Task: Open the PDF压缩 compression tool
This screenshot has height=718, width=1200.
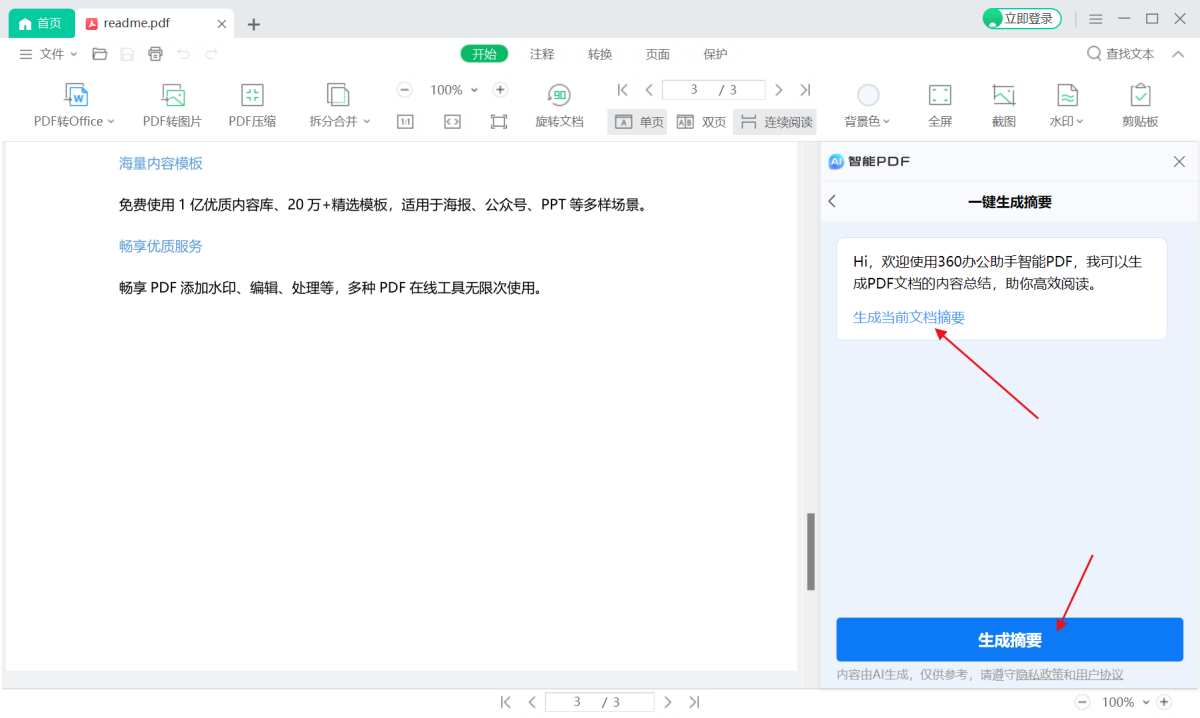Action: coord(251,103)
